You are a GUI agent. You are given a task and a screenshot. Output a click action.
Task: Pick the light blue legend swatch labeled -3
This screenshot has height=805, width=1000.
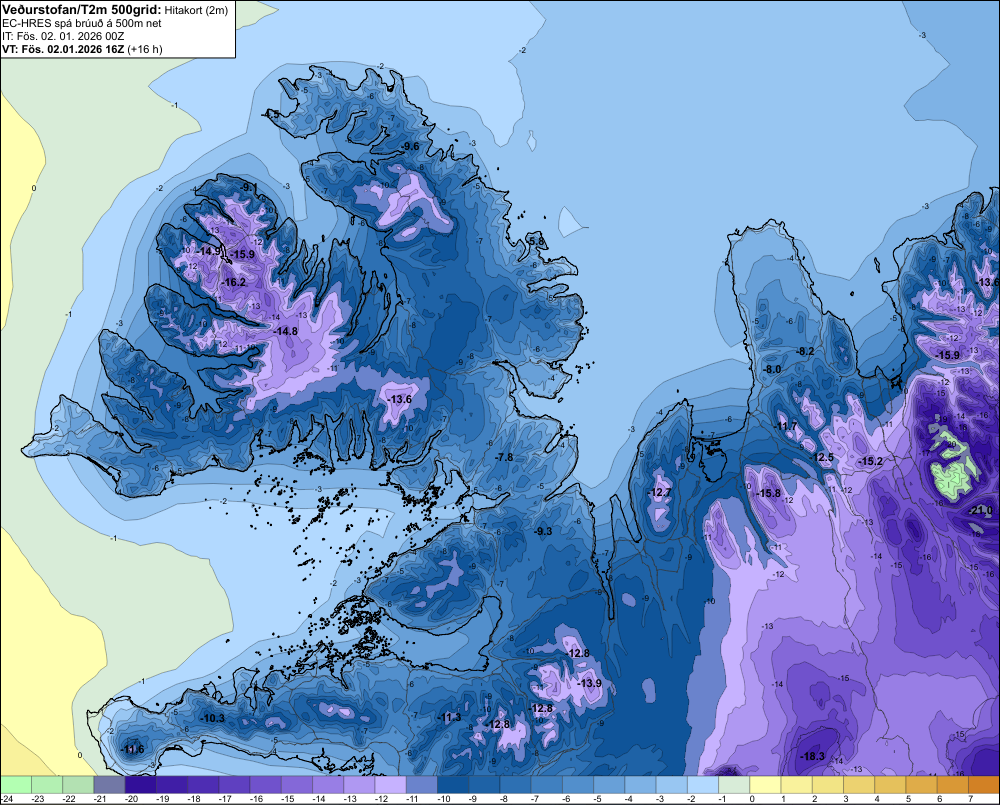pos(672,784)
